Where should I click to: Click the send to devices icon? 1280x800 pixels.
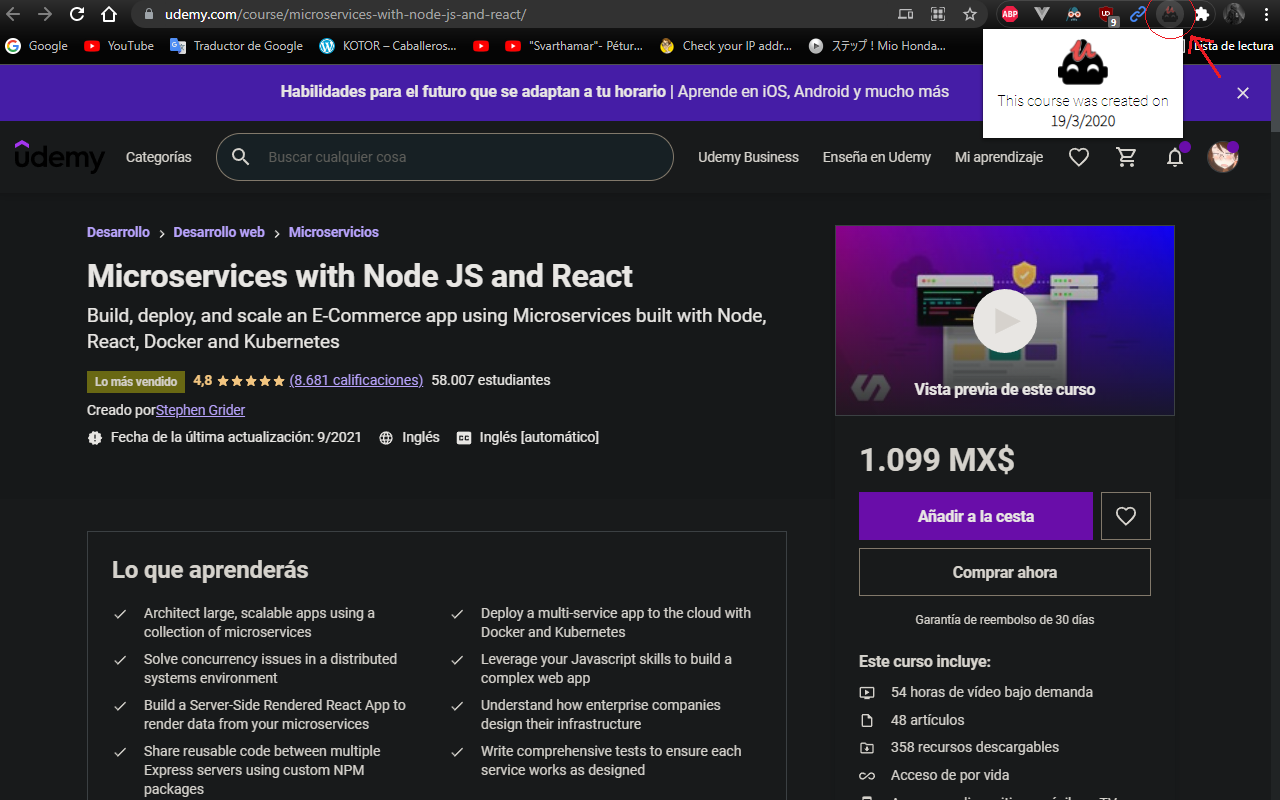pos(905,14)
